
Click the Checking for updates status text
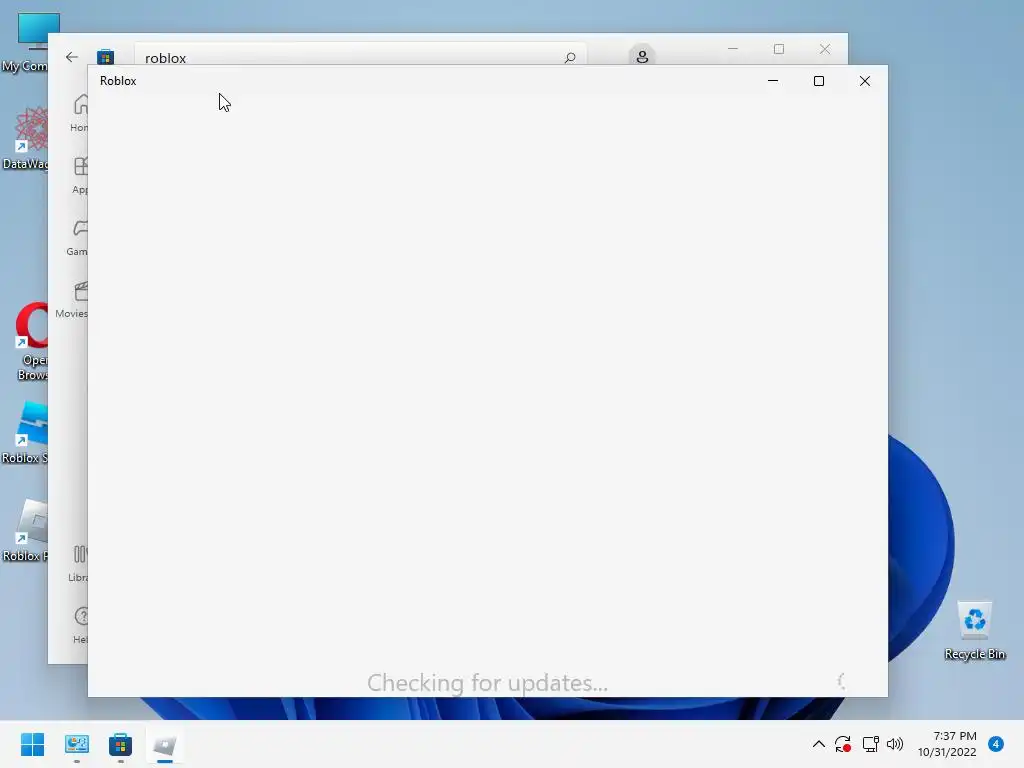(487, 682)
